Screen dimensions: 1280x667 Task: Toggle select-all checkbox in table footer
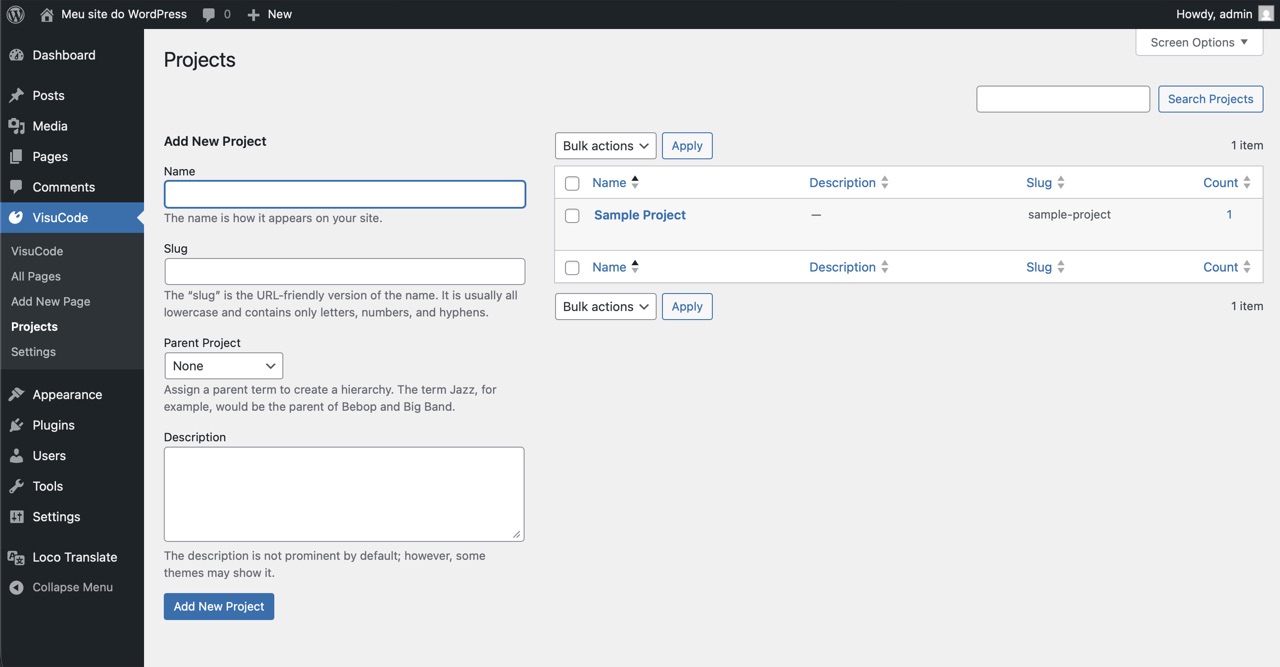[x=572, y=268]
